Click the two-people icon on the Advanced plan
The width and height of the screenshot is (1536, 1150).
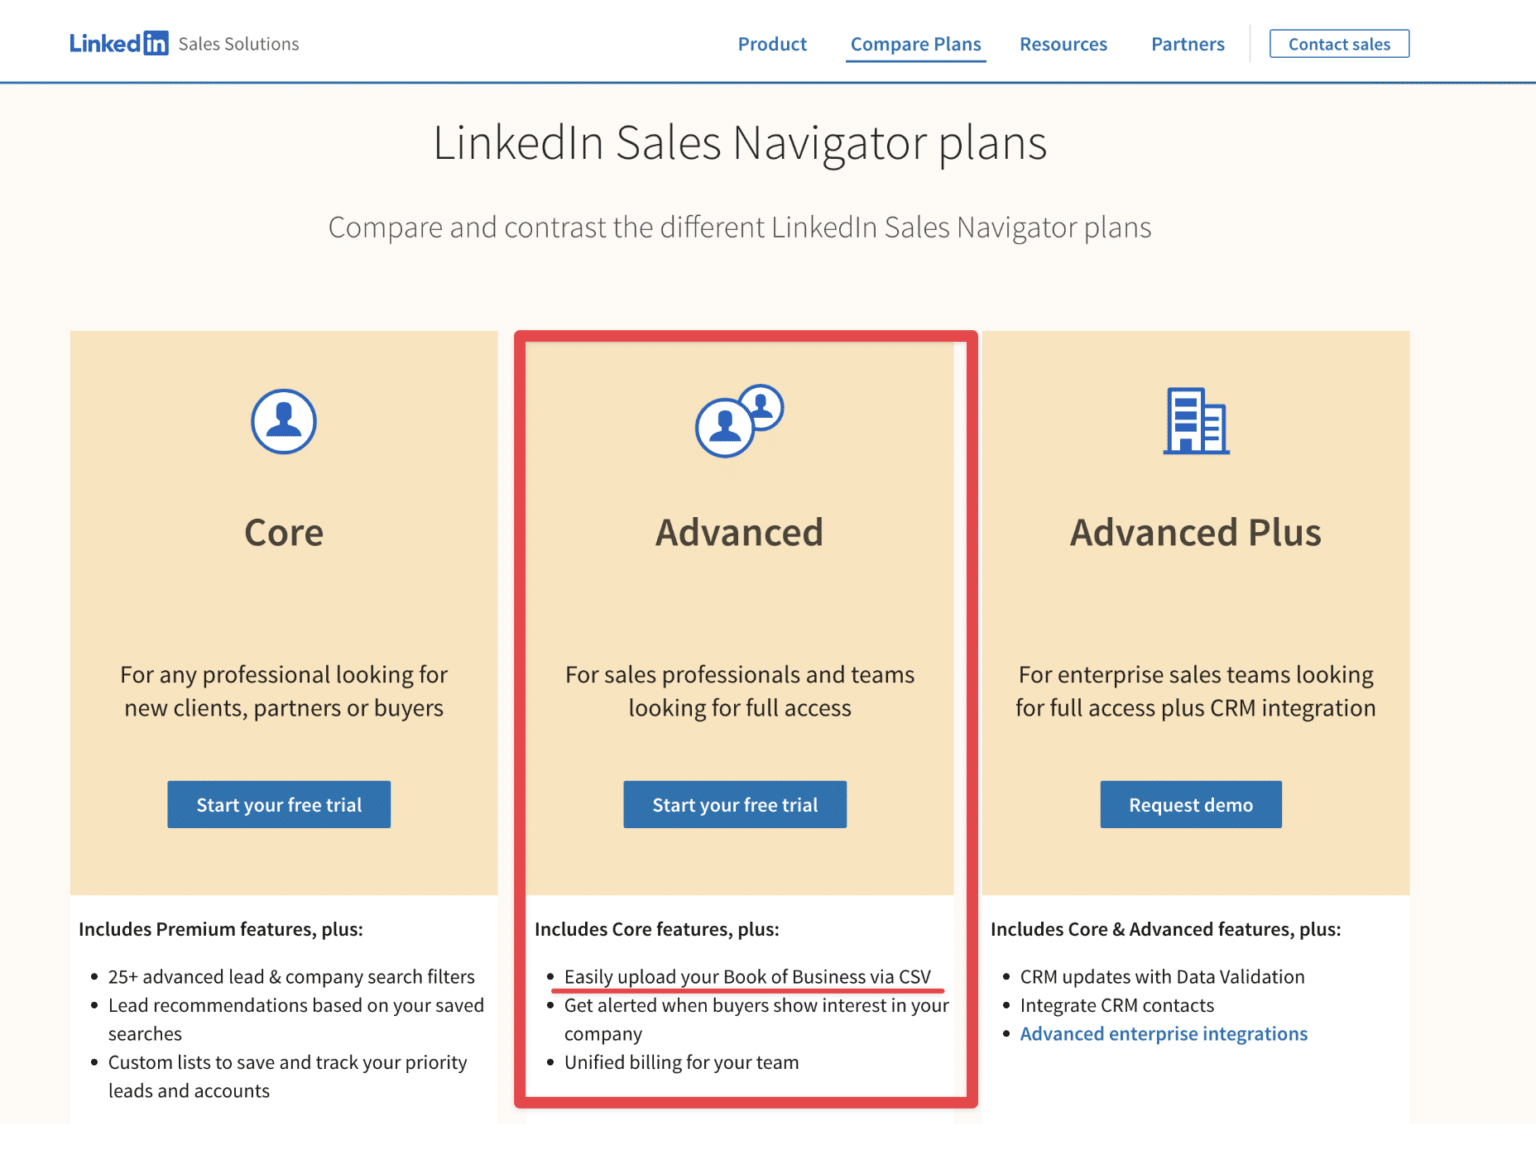pos(739,421)
